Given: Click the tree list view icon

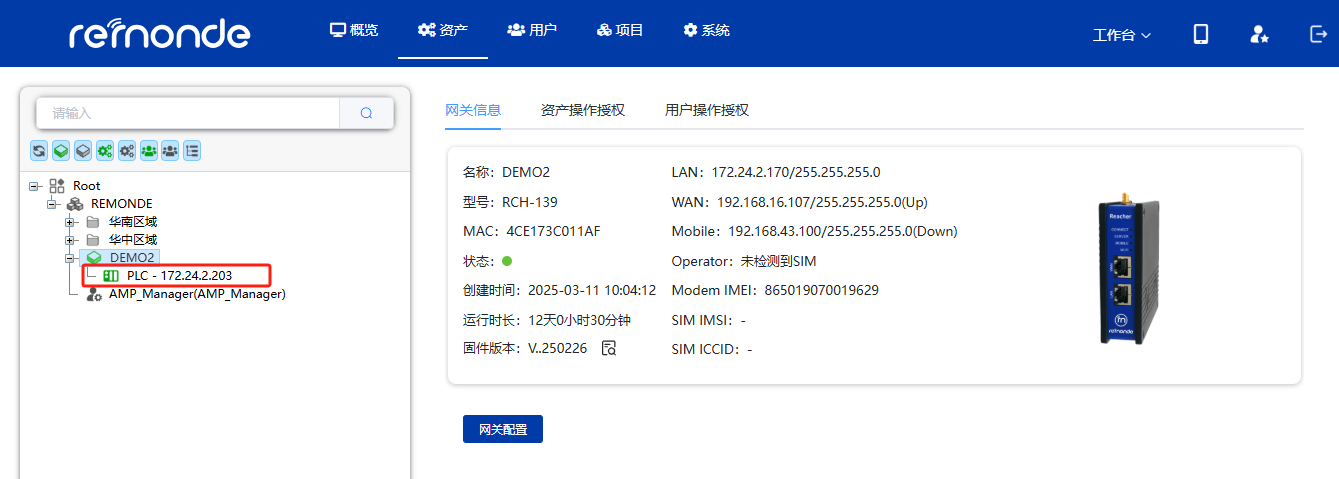Looking at the screenshot, I should pyautogui.click(x=192, y=150).
